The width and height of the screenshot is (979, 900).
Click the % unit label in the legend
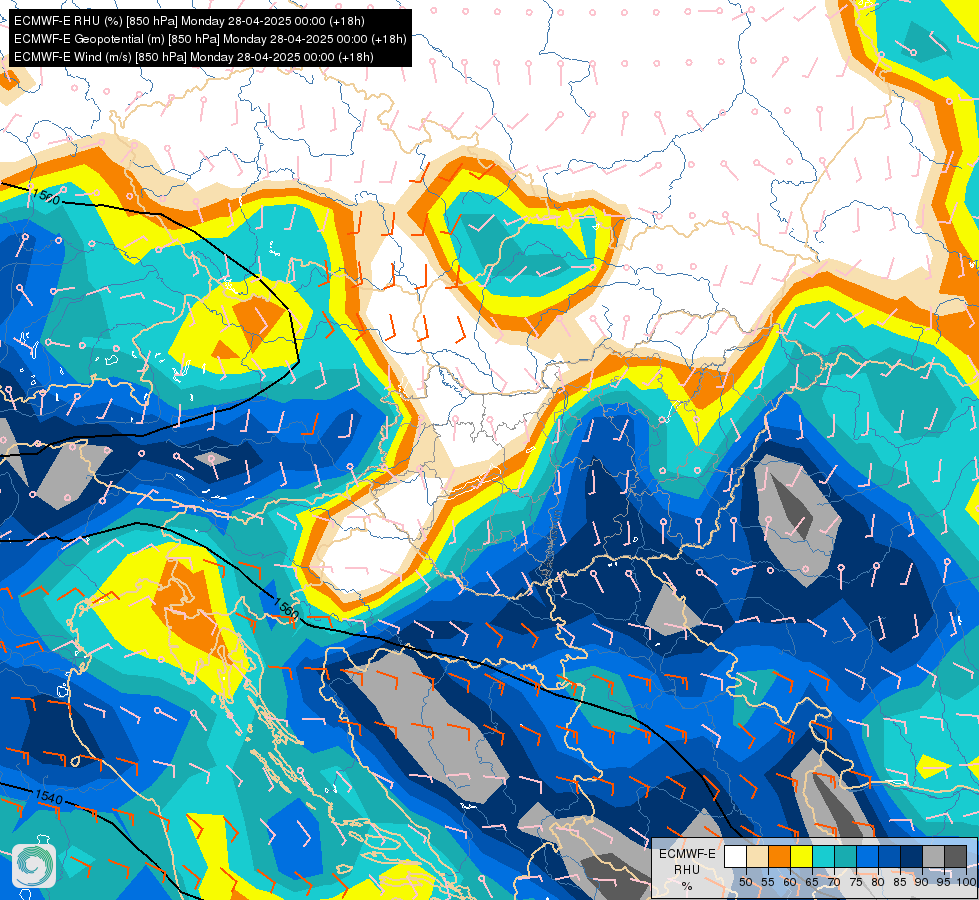687,886
